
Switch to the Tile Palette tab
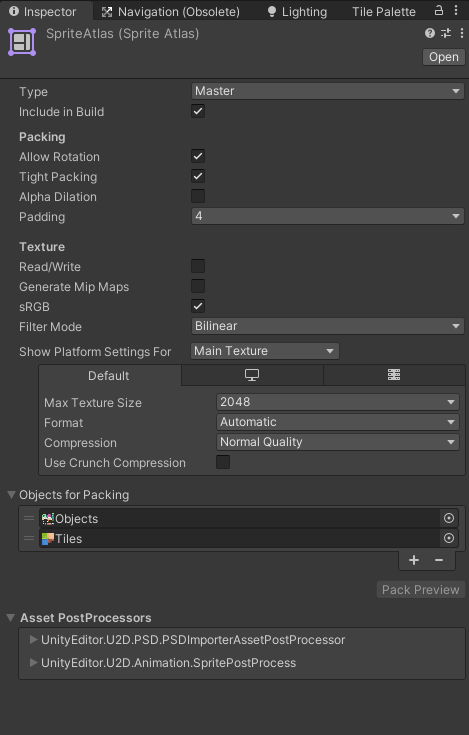click(384, 12)
